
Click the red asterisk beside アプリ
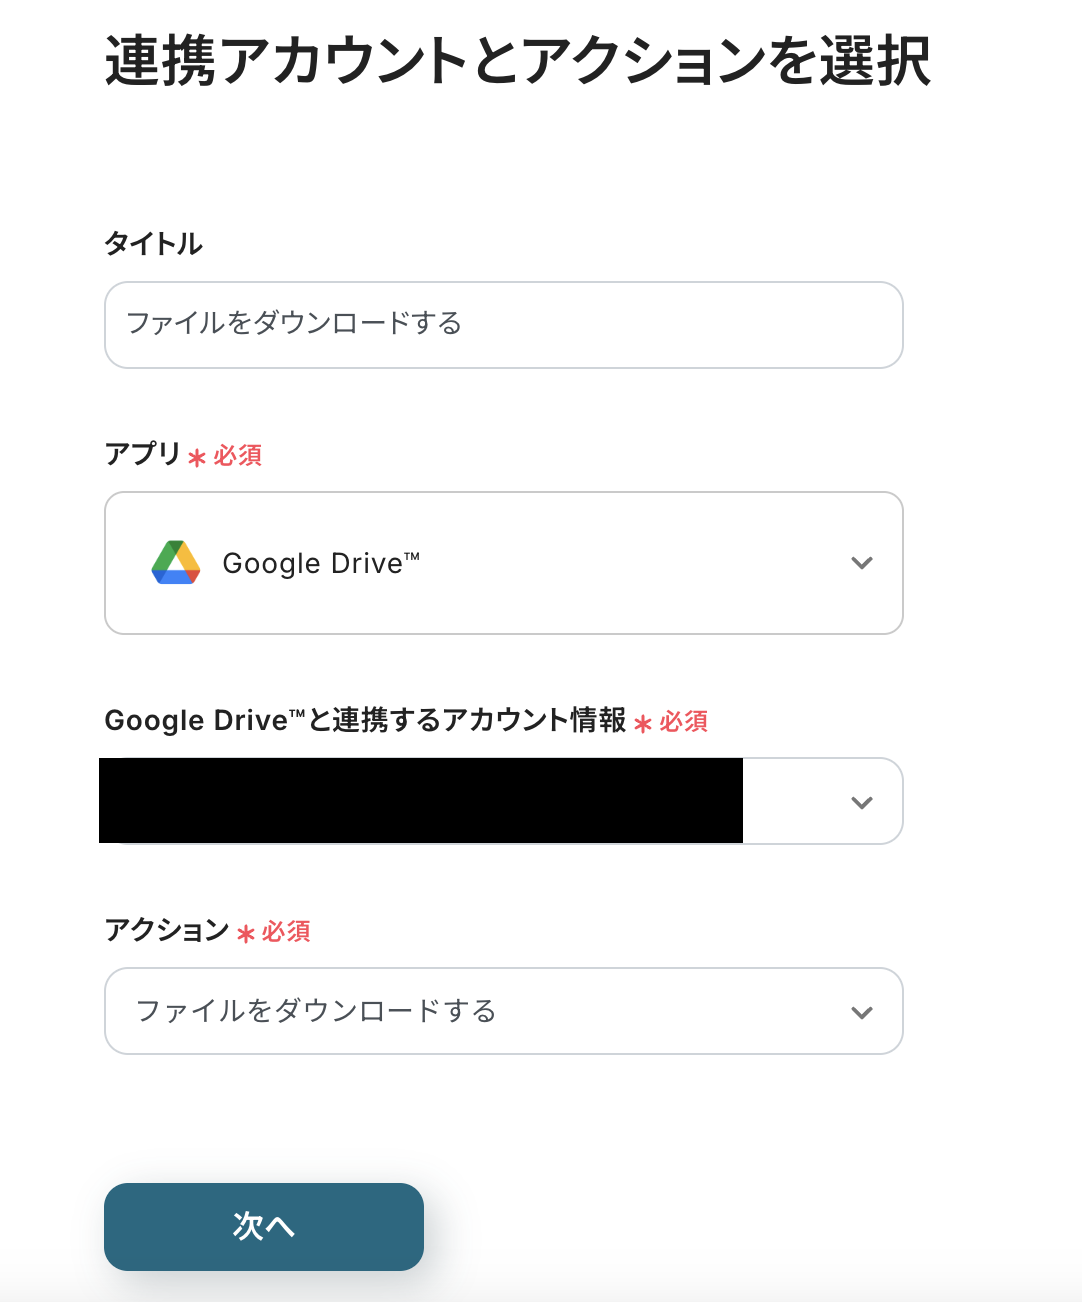(x=197, y=458)
